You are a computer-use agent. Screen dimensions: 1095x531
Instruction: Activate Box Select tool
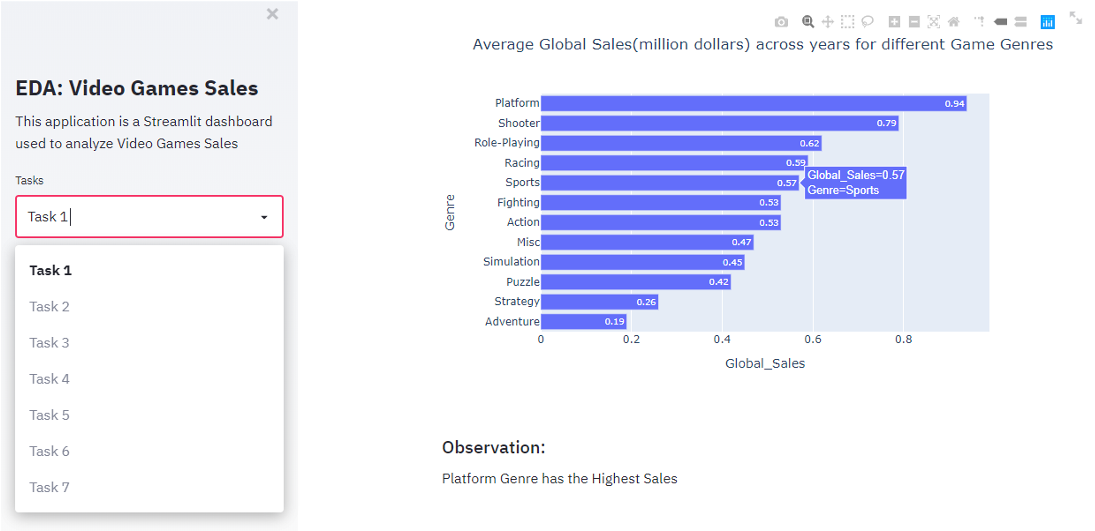[847, 22]
